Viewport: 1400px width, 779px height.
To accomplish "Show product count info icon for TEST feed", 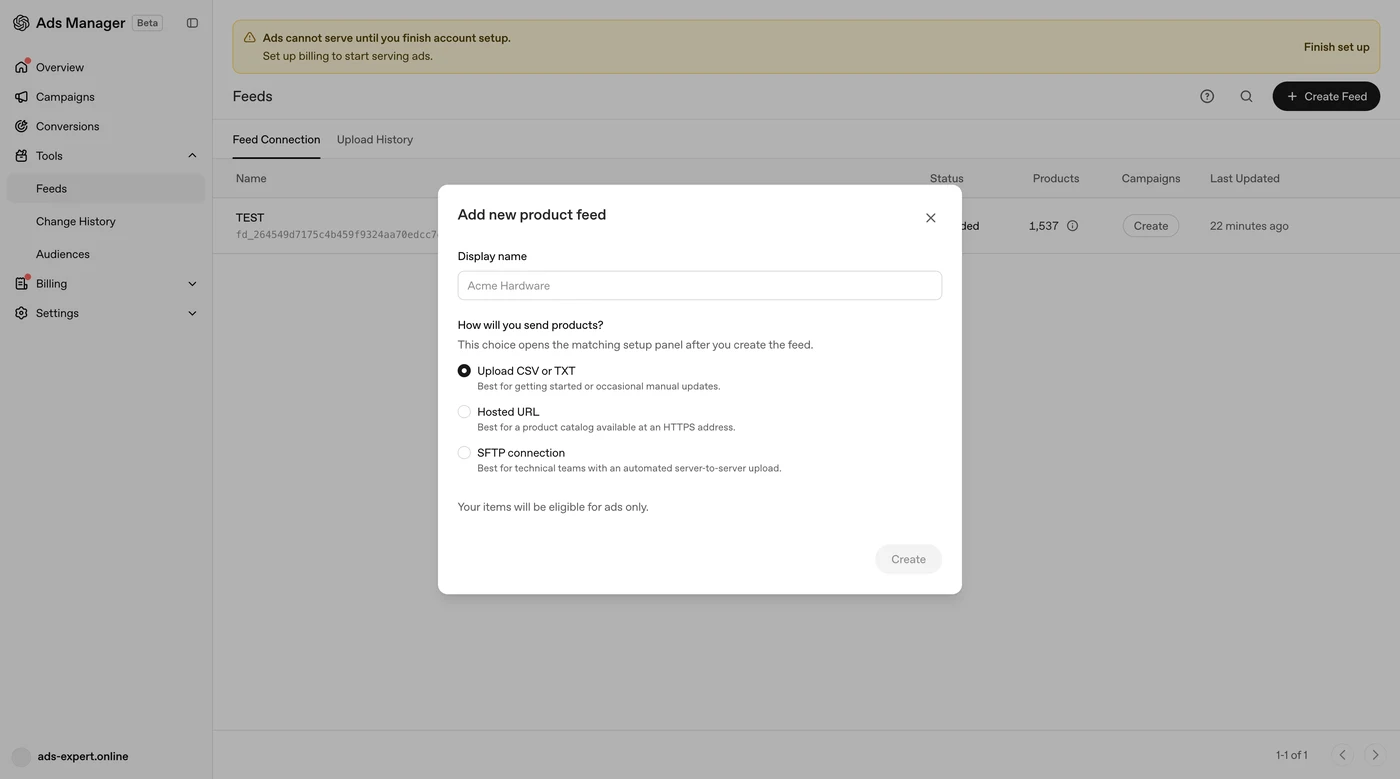I will [1072, 226].
